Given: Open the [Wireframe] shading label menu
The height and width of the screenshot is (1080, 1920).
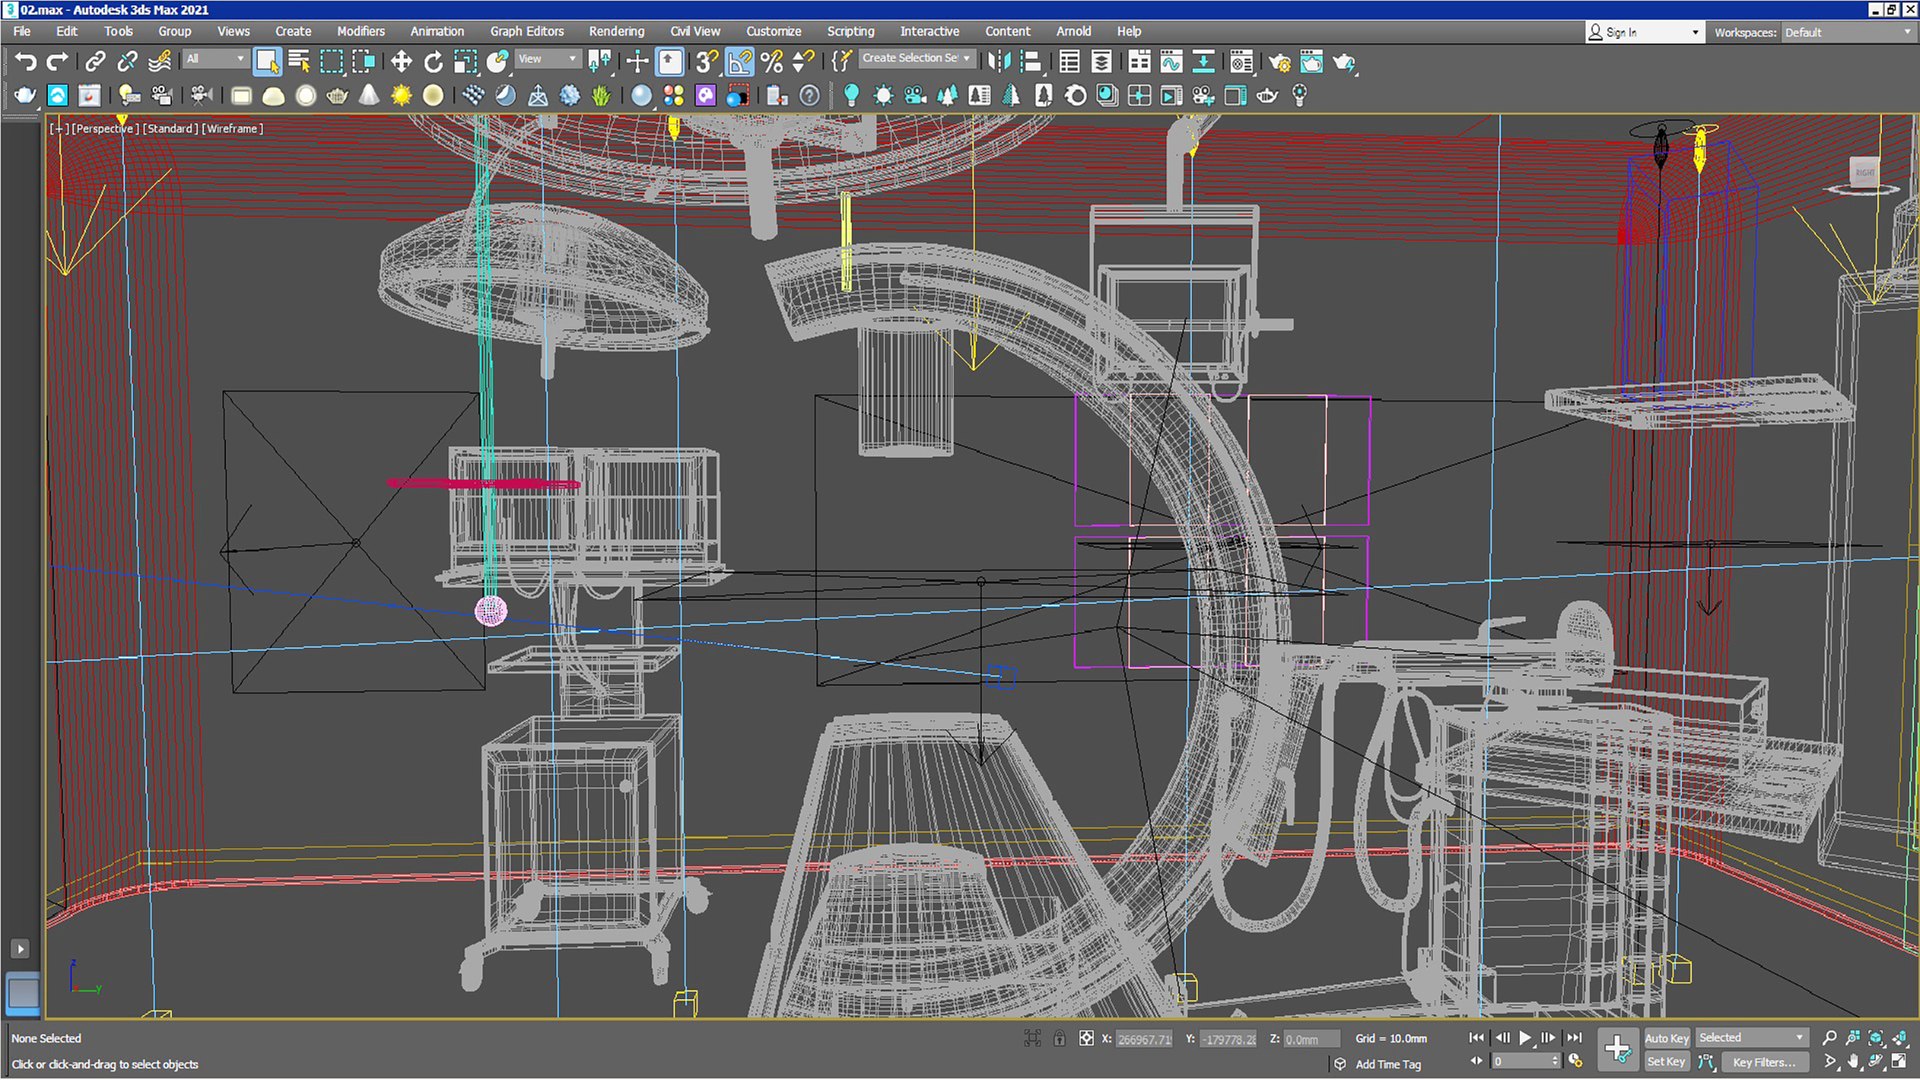Looking at the screenshot, I should 232,129.
